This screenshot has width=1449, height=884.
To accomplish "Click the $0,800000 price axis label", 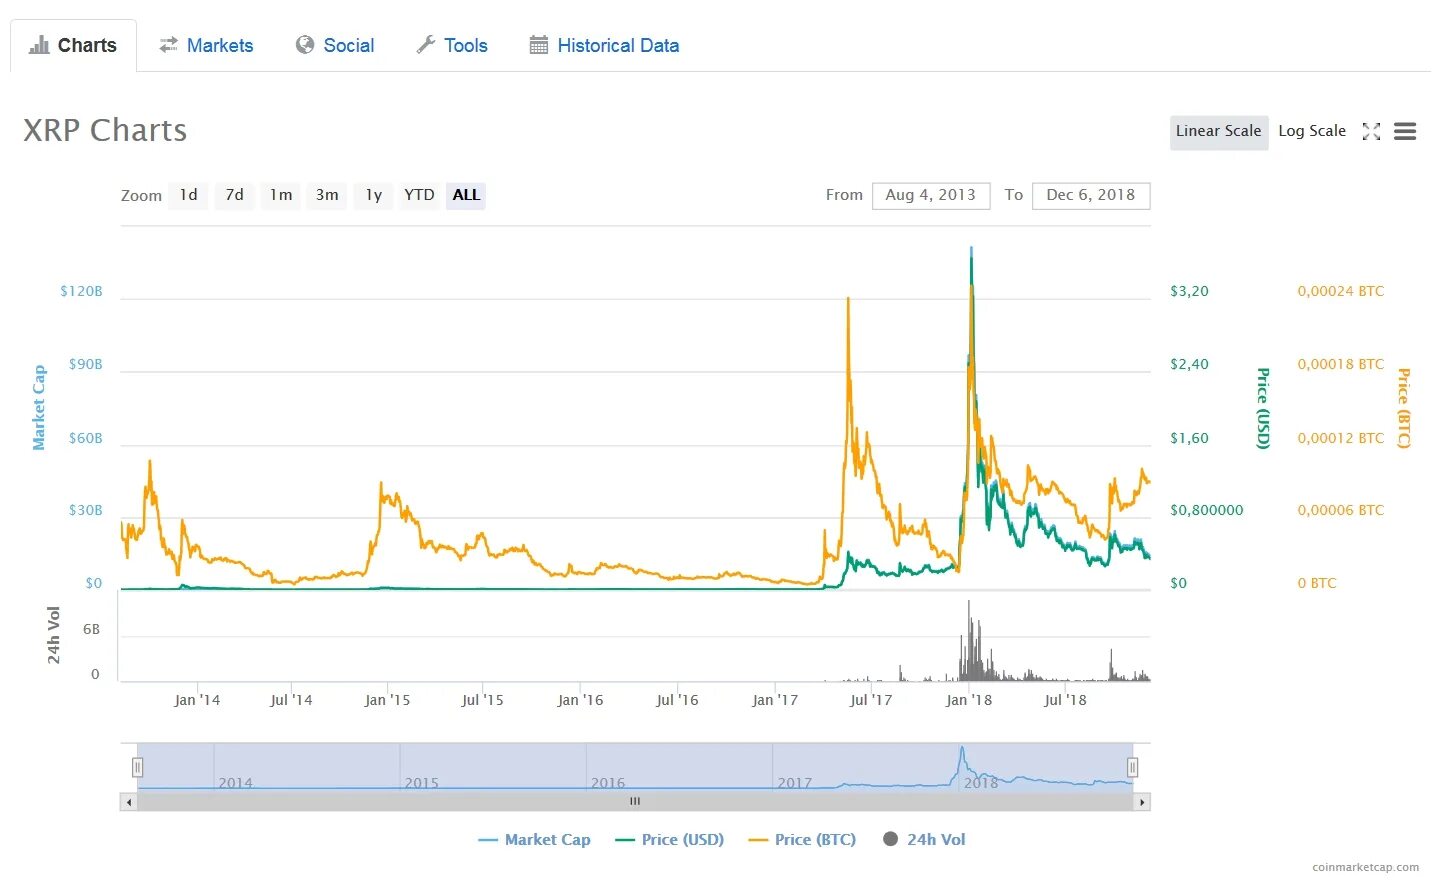I will [x=1207, y=510].
